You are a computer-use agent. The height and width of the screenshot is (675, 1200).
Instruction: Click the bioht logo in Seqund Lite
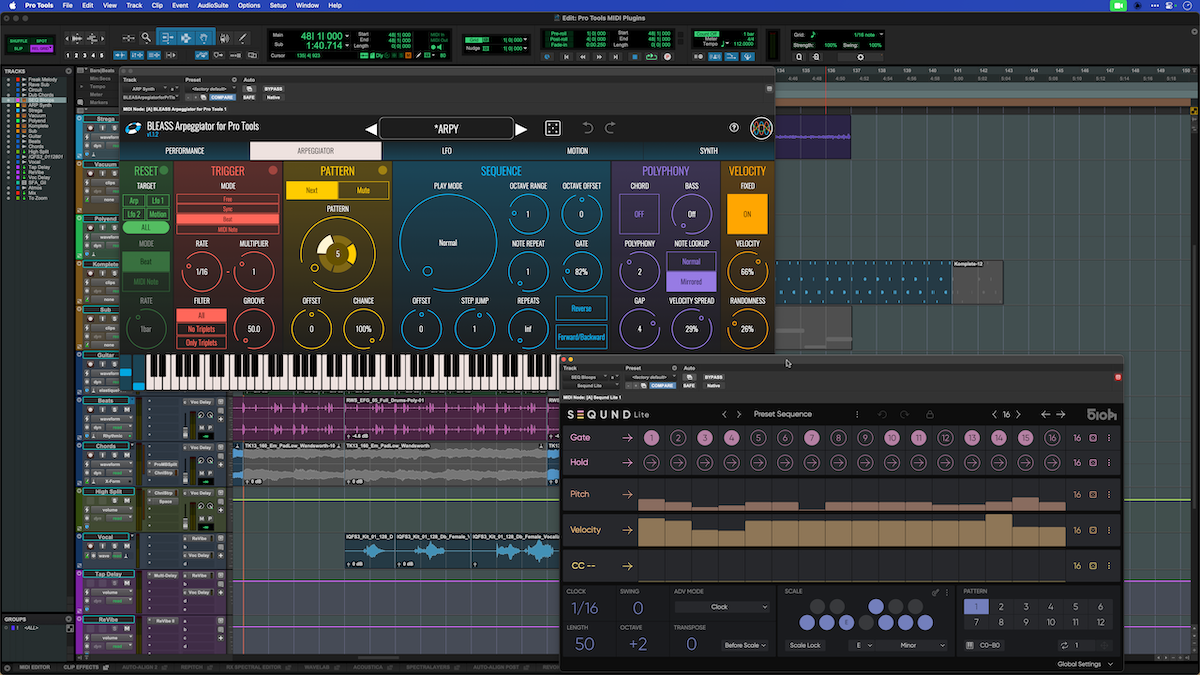click(x=1101, y=413)
